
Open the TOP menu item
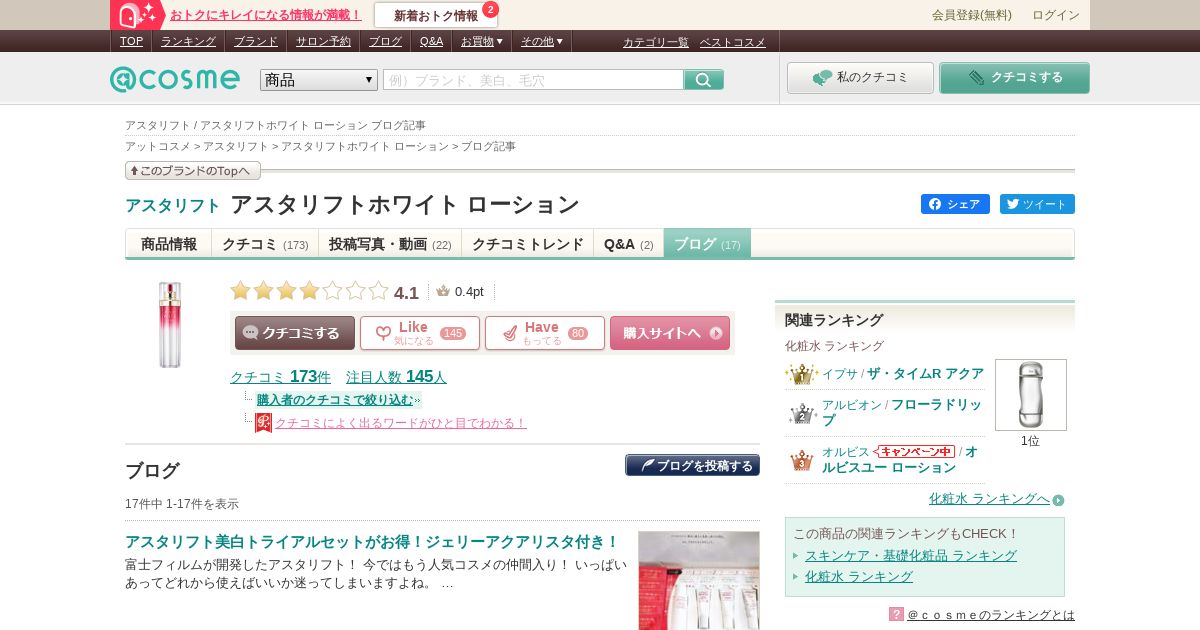(131, 41)
